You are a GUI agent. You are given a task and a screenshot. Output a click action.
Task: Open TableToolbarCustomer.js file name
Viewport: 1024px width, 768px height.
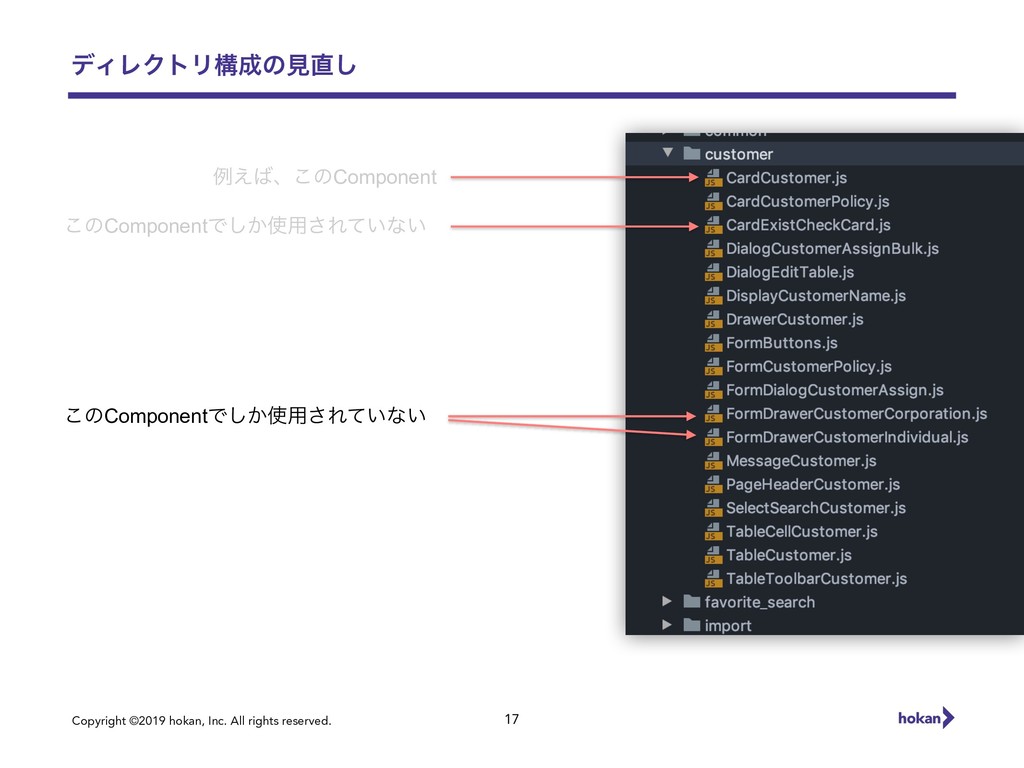click(x=817, y=578)
